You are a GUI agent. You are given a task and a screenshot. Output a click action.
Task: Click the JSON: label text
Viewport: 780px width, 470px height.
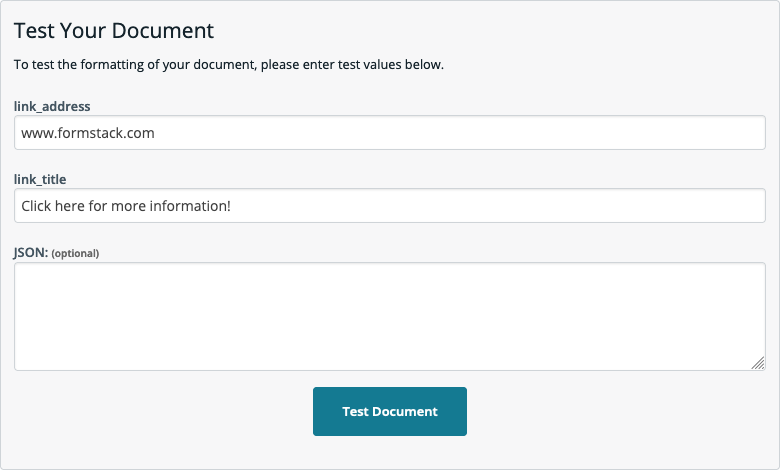pos(30,253)
